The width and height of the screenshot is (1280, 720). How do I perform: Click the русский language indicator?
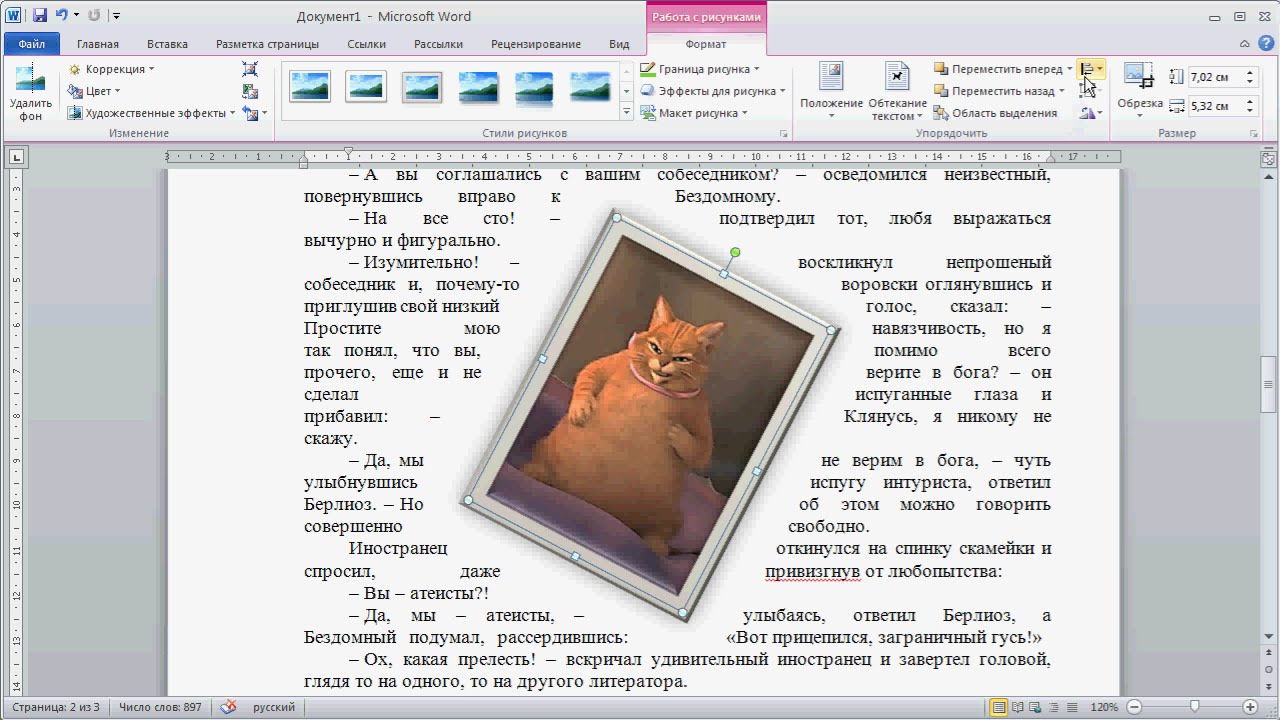point(274,707)
